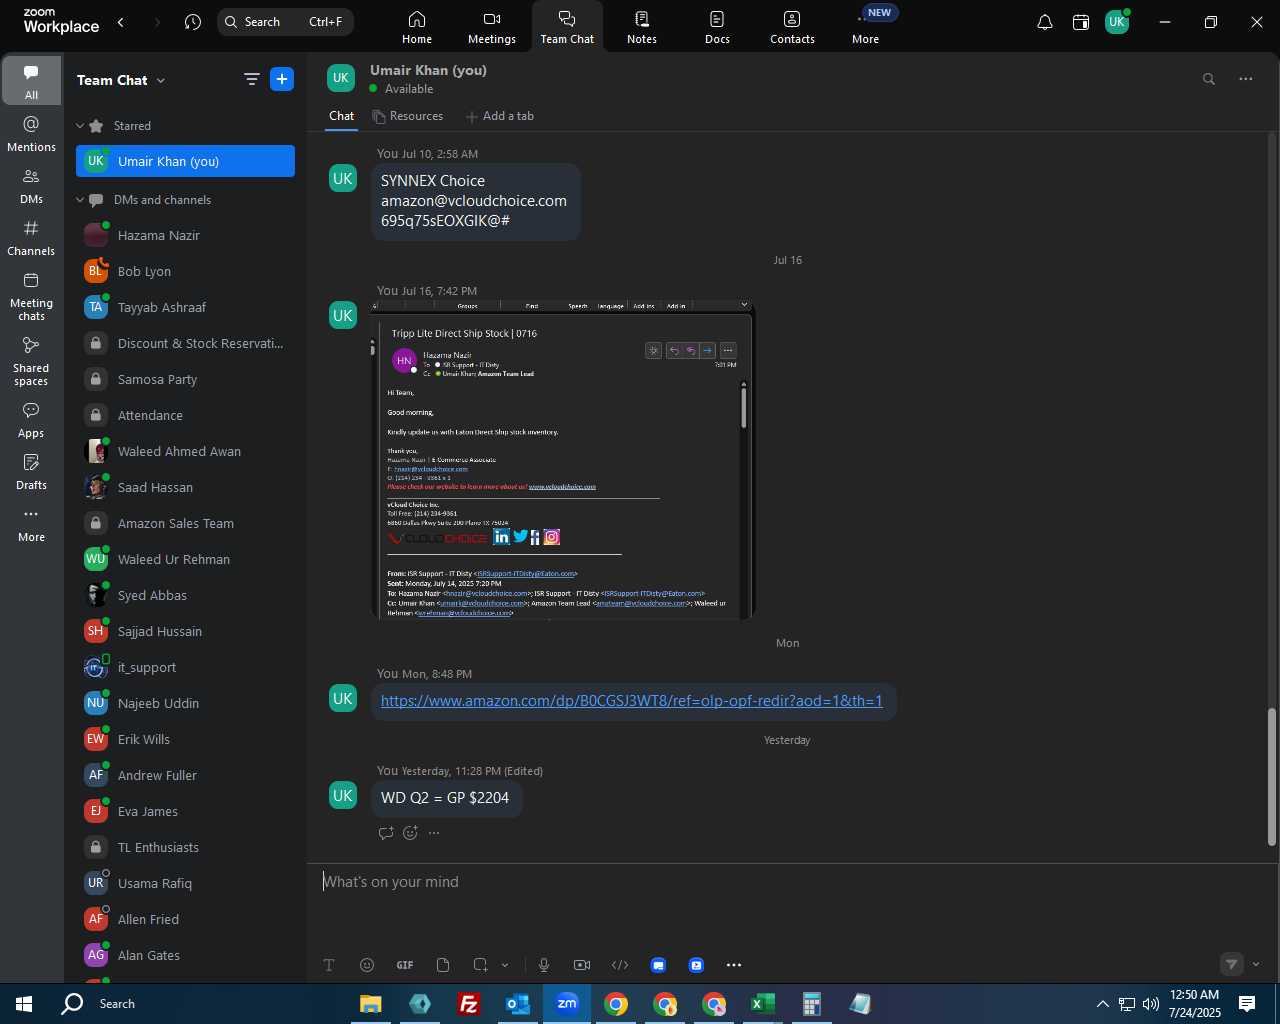The width and height of the screenshot is (1280, 1024).
Task: Open the Amazon product link
Action: pyautogui.click(x=632, y=701)
